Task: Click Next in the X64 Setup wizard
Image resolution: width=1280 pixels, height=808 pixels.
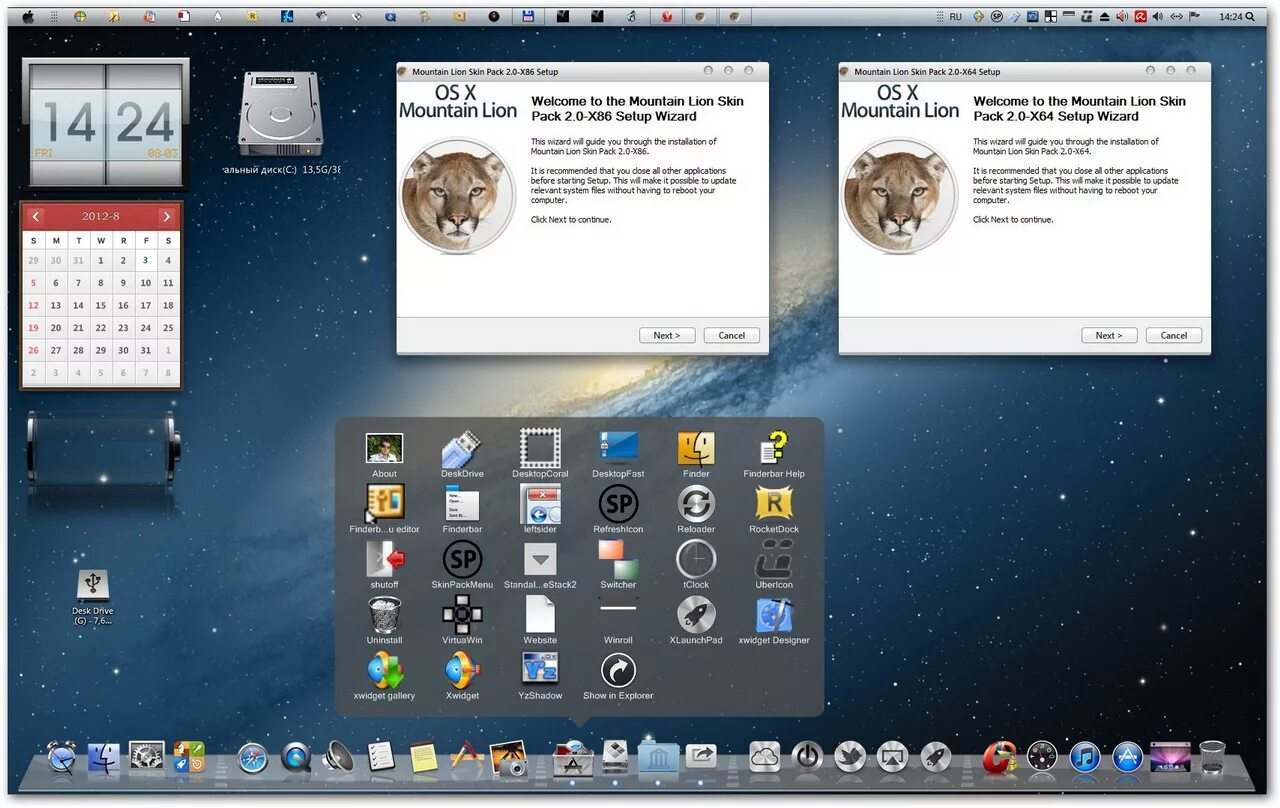Action: click(x=1109, y=335)
